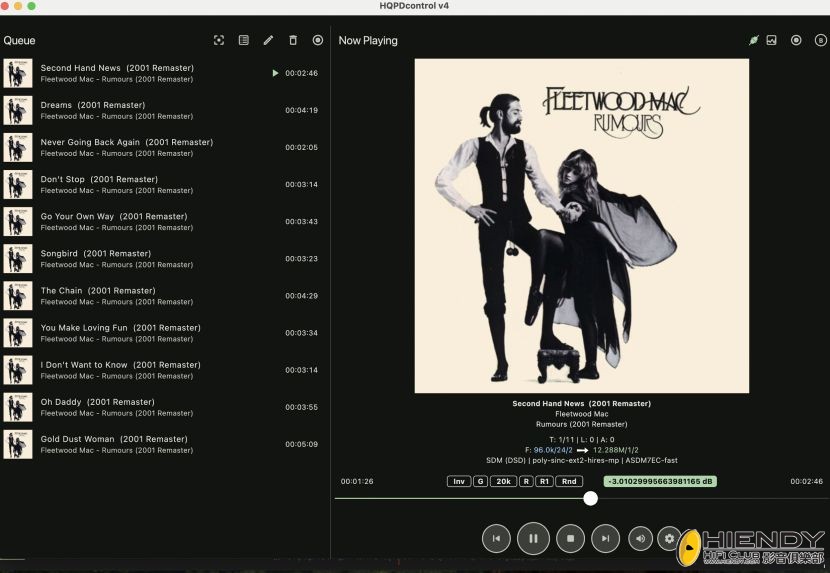Image resolution: width=830 pixels, height=573 pixels.
Task: Click duration 00:04:29 of The Chain
Action: pyautogui.click(x=301, y=296)
